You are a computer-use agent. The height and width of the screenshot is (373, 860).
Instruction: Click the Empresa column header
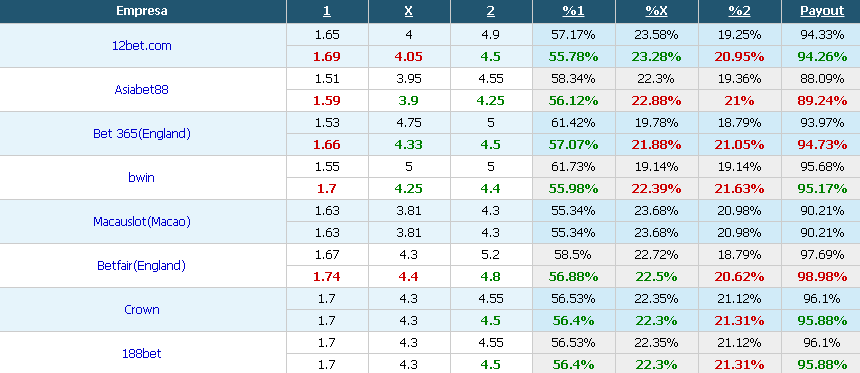coord(142,11)
